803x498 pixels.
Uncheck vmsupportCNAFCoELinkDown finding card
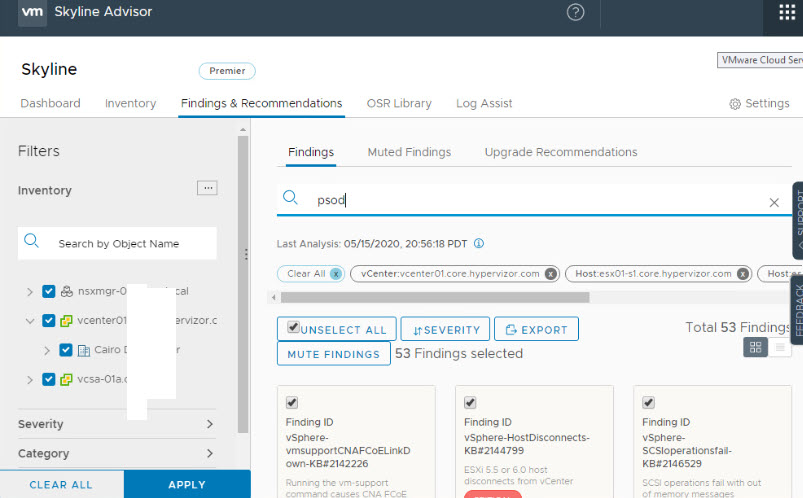pyautogui.click(x=292, y=402)
